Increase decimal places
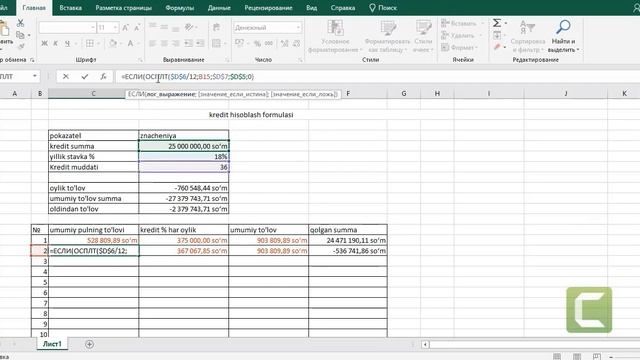This screenshot has height=360, width=640. click(x=284, y=43)
